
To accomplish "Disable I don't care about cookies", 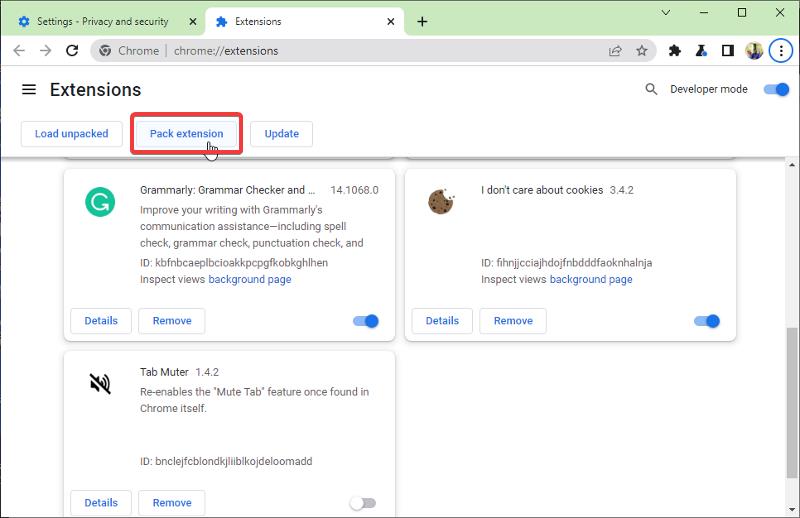I will click(707, 321).
